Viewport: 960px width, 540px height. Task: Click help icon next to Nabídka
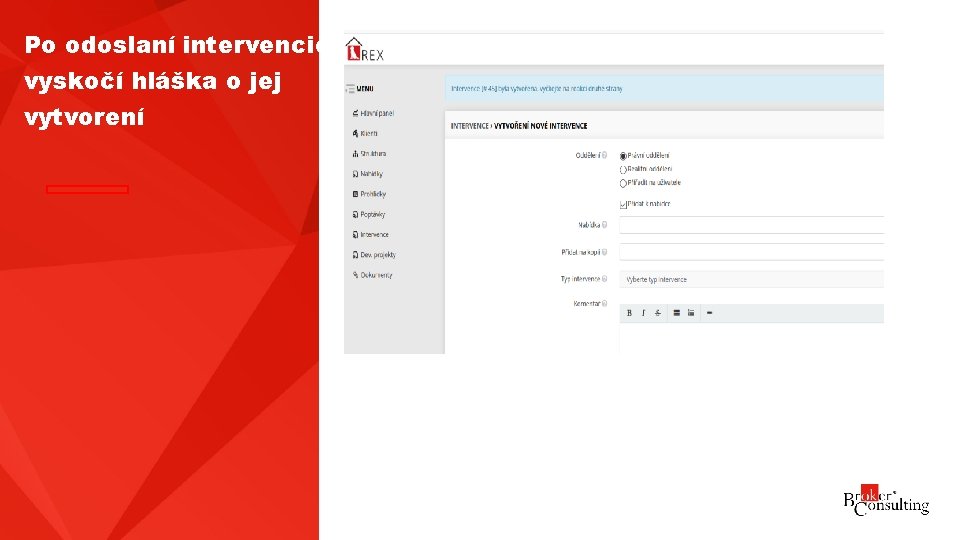pos(604,225)
